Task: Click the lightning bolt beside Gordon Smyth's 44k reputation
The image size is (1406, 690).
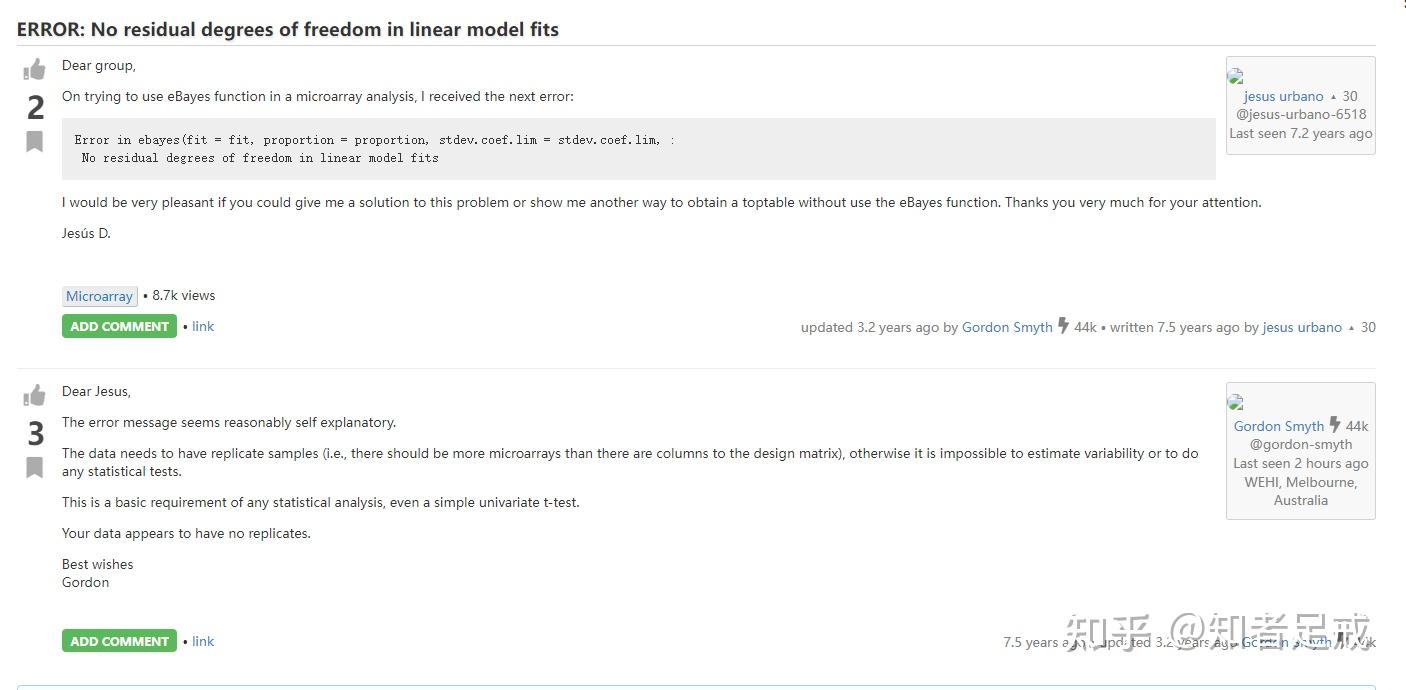Action: [x=1335, y=424]
